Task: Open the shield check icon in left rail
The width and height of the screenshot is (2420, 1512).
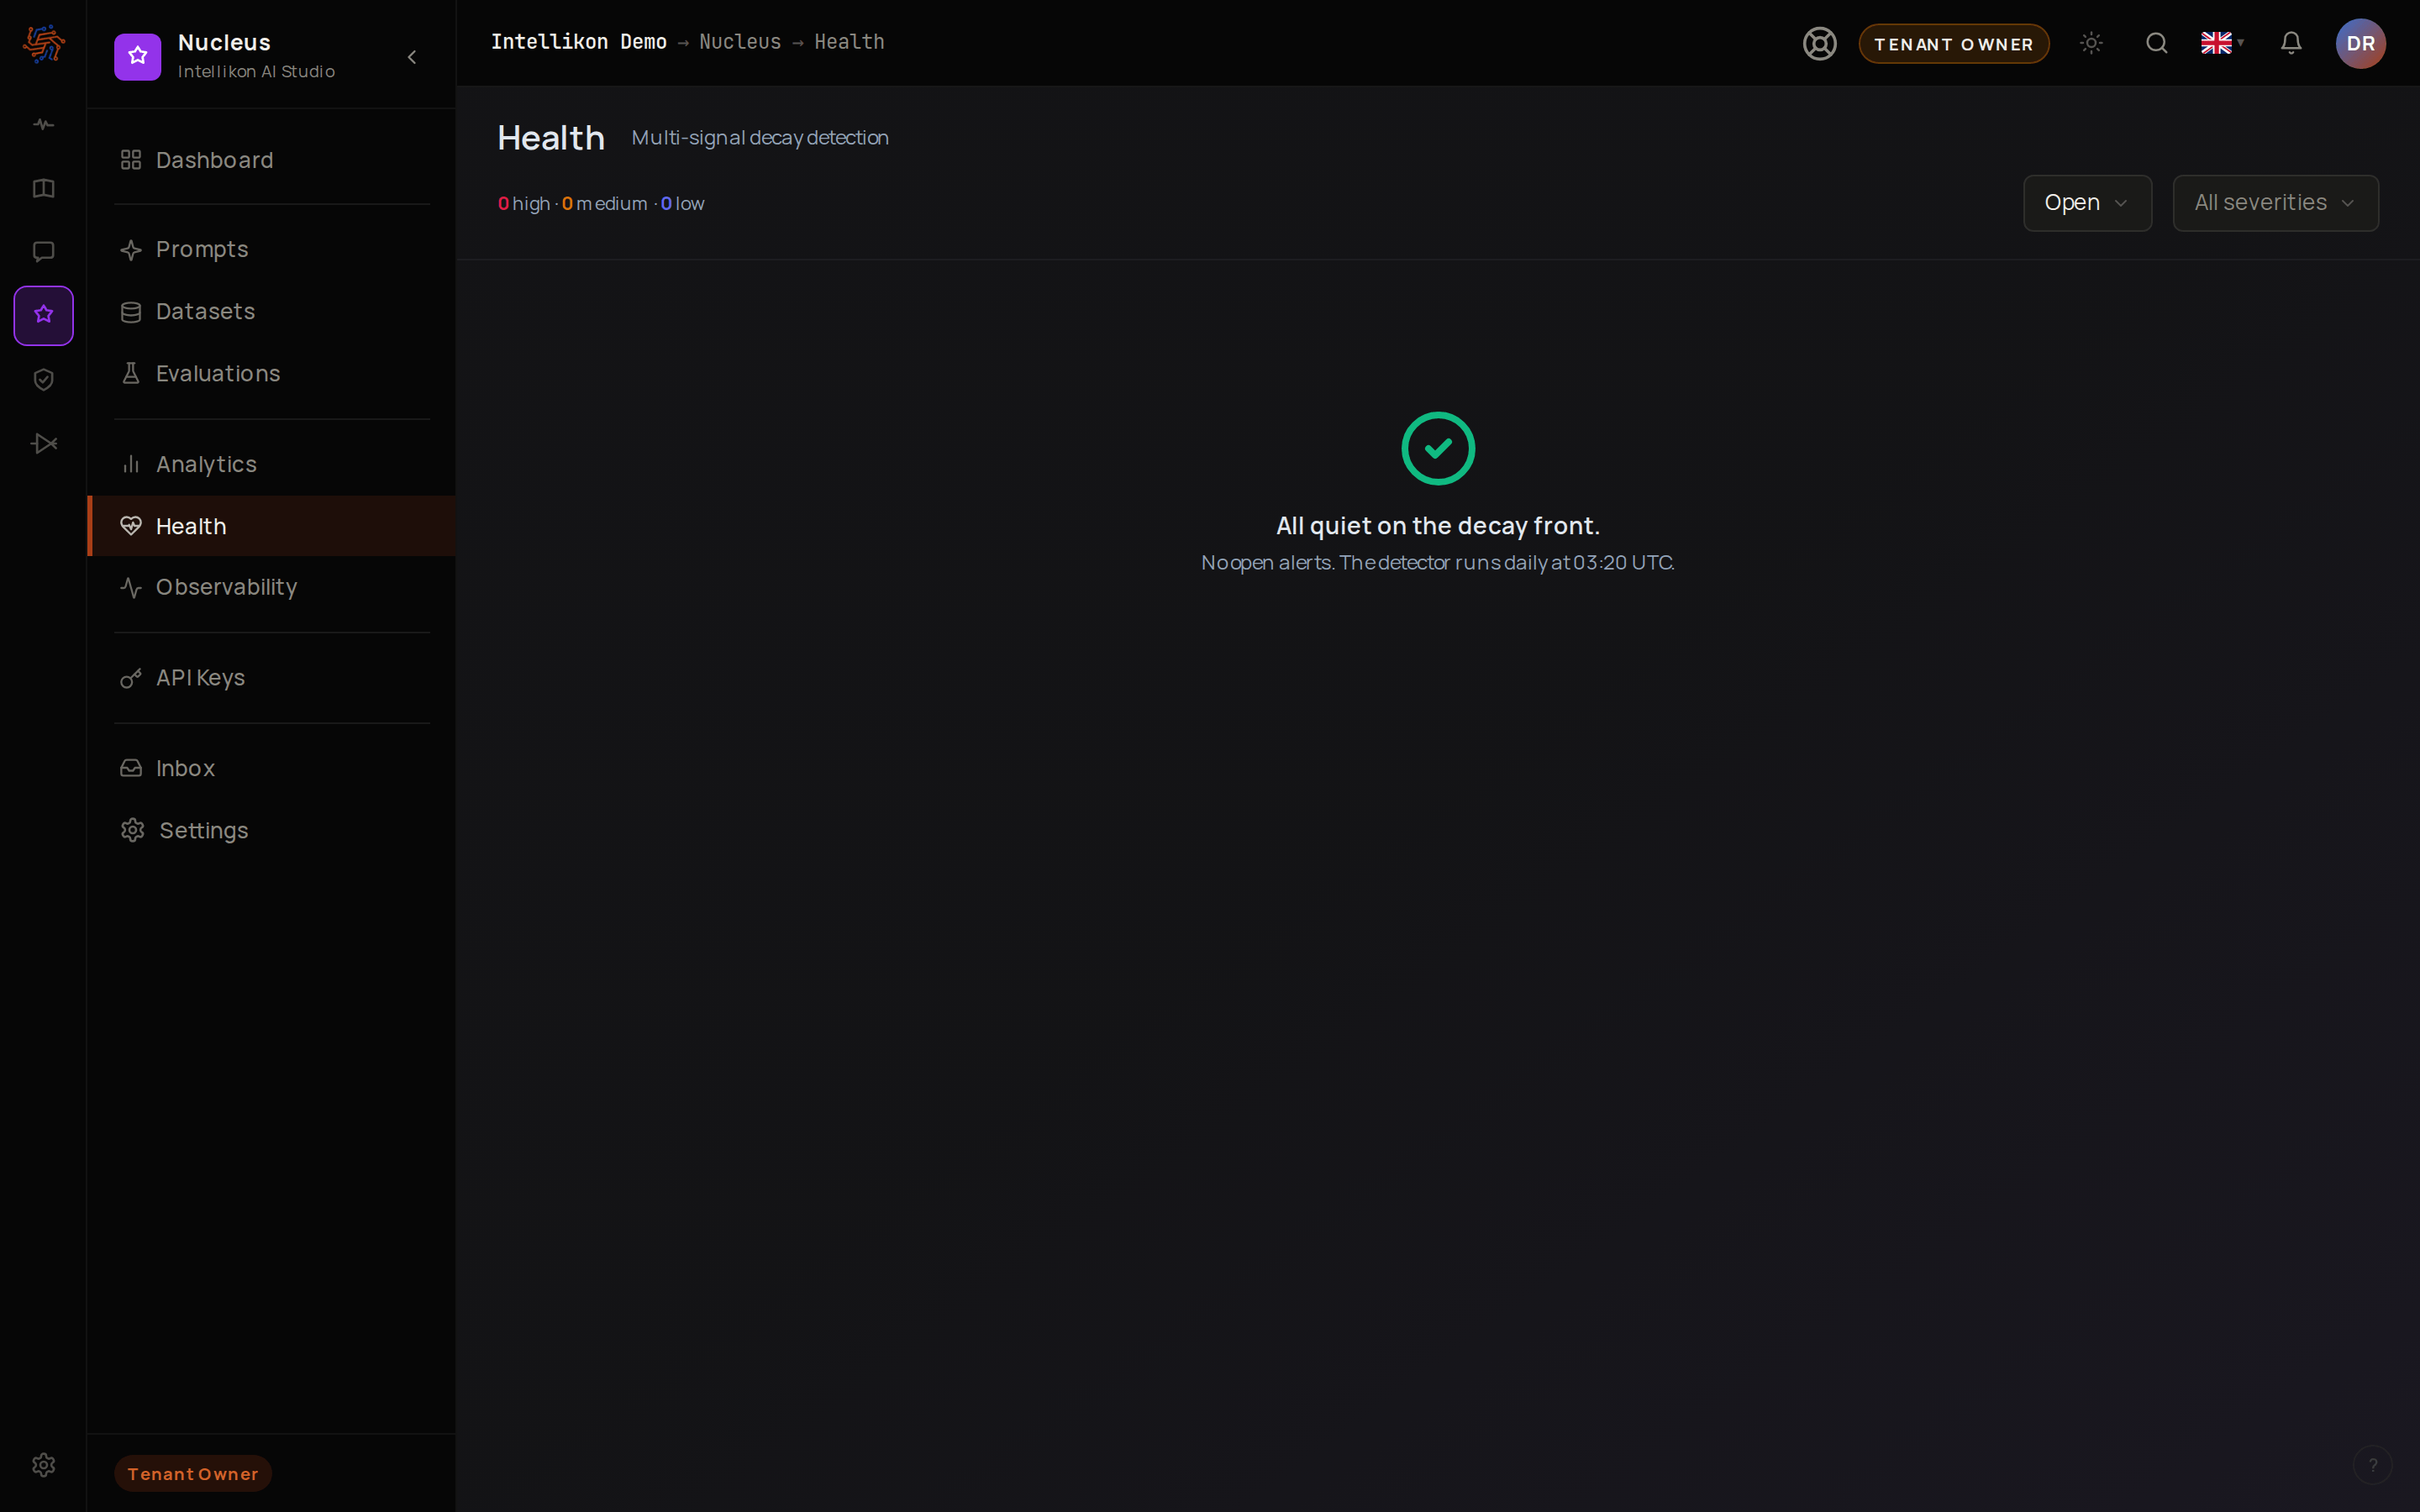Action: coord(43,380)
